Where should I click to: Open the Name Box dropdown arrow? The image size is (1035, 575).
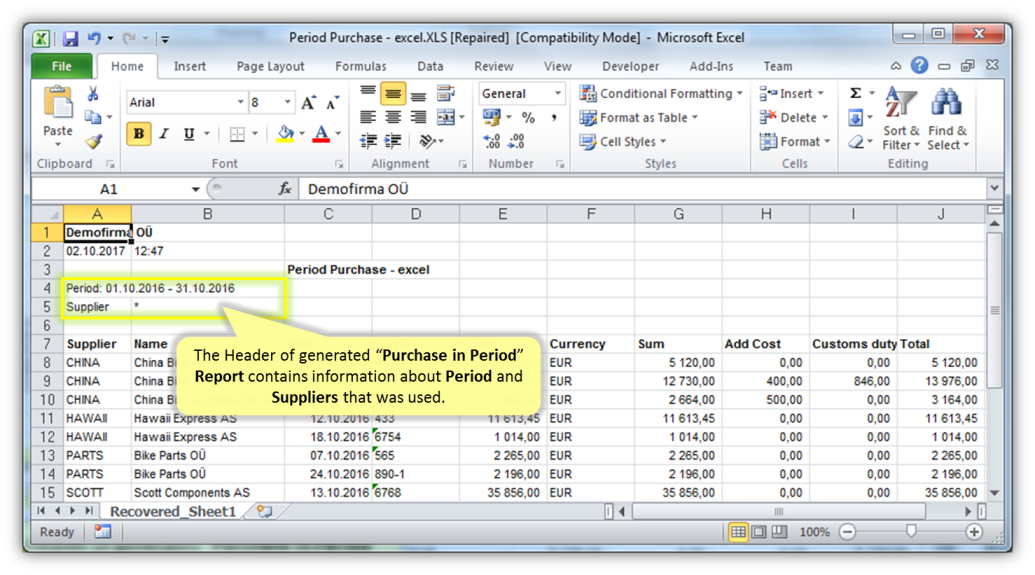[195, 189]
